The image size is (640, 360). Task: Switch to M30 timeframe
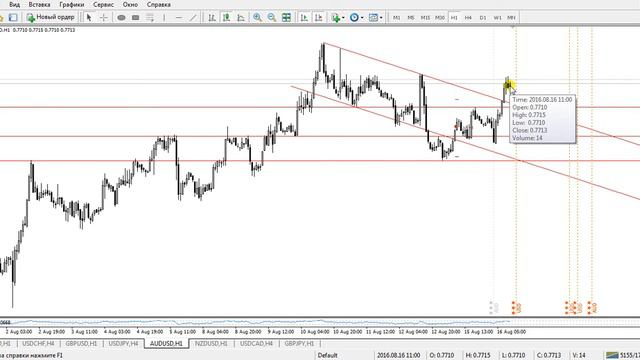(440, 18)
